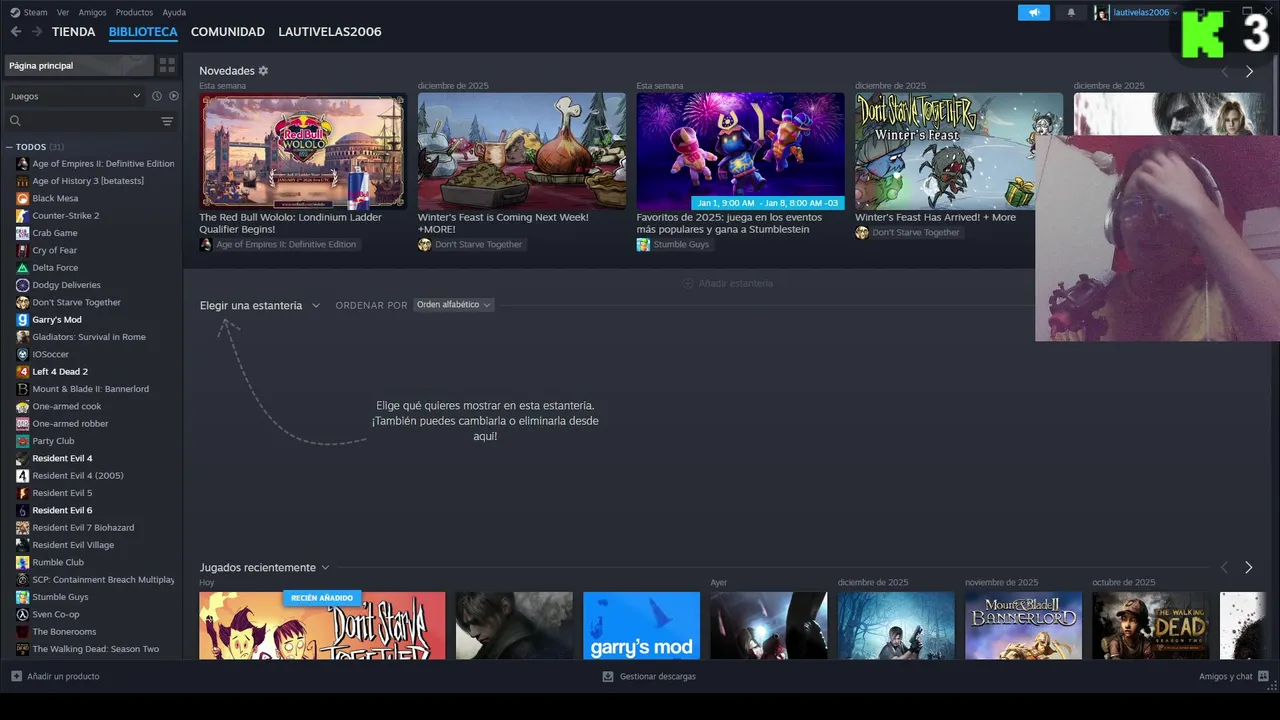The height and width of the screenshot is (720, 1280).
Task: Select Cry of Fear in game list
Action: [54, 250]
